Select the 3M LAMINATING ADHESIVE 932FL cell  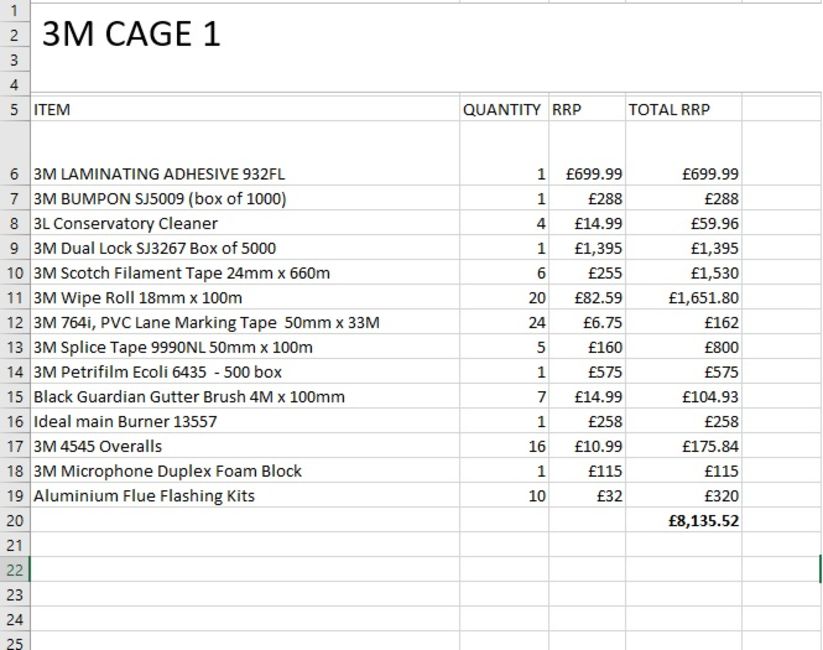click(245, 153)
